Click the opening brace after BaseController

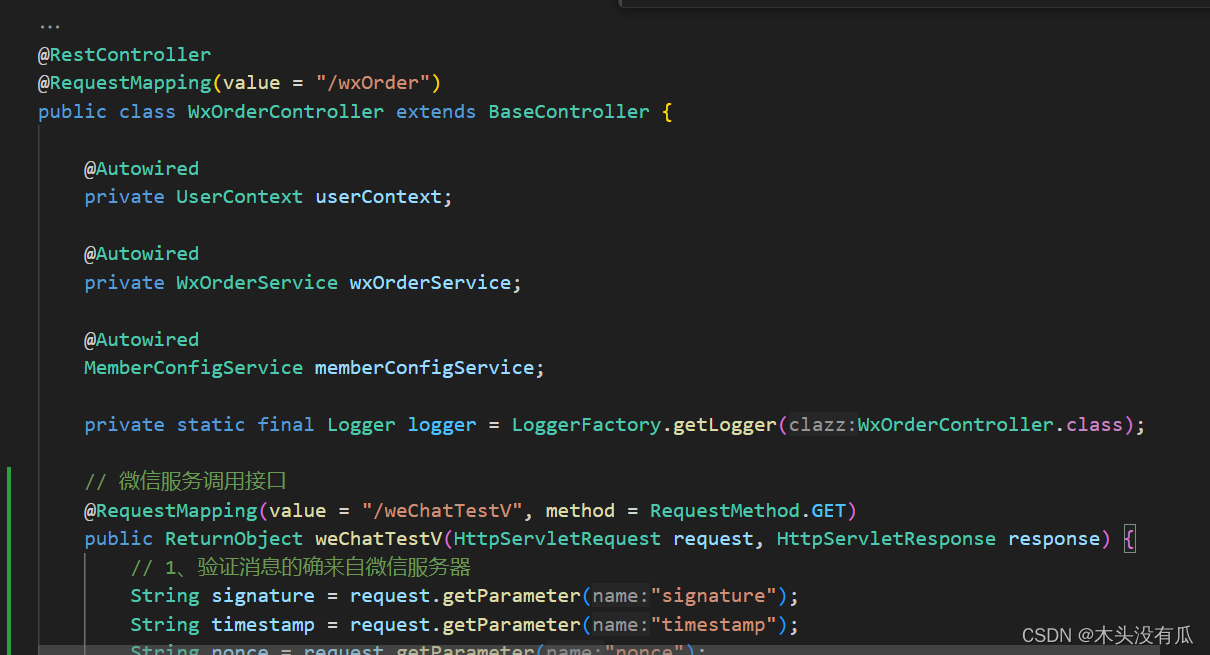pos(667,111)
